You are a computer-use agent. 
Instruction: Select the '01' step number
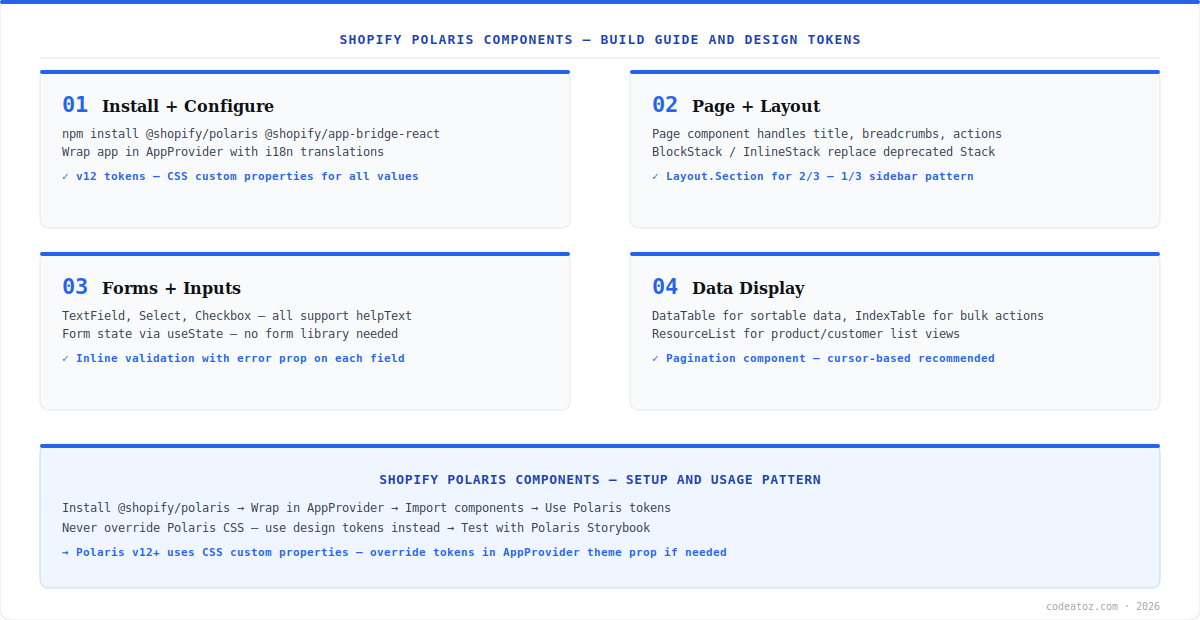75,105
